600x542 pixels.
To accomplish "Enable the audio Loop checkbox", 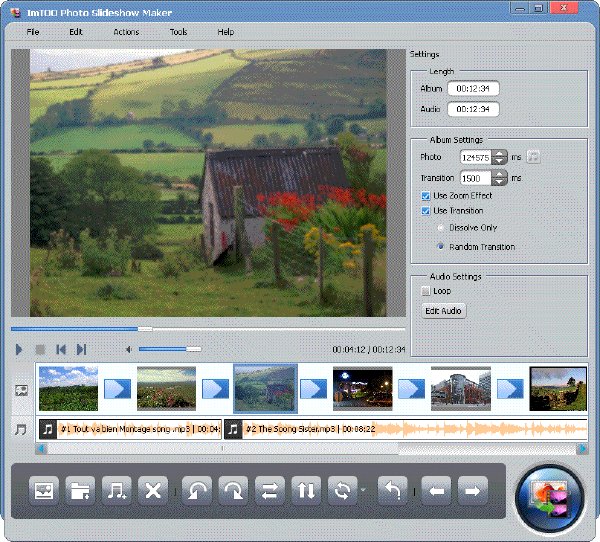I will 426,291.
